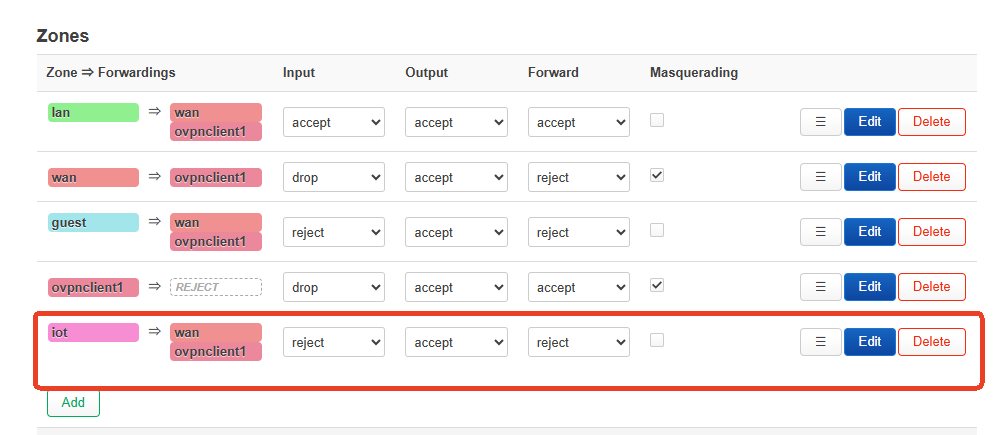Viewport: 999px width, 435px height.
Task: Click the pink iot zone color badge
Action: pyautogui.click(x=93, y=332)
